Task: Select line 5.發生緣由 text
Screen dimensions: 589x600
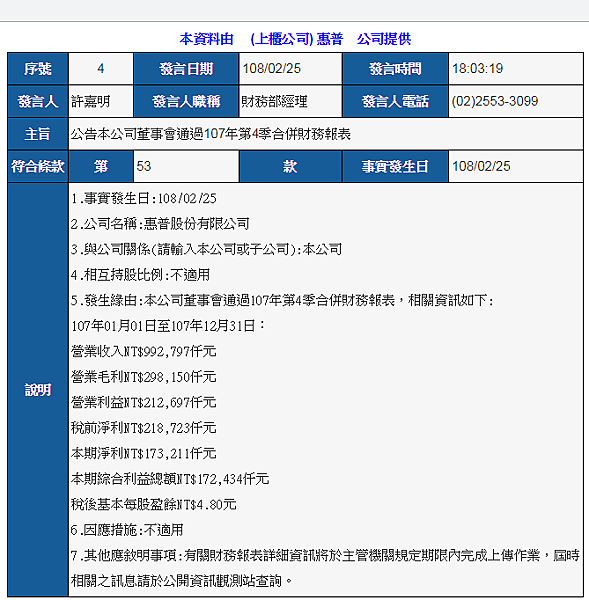Action: tap(282, 300)
